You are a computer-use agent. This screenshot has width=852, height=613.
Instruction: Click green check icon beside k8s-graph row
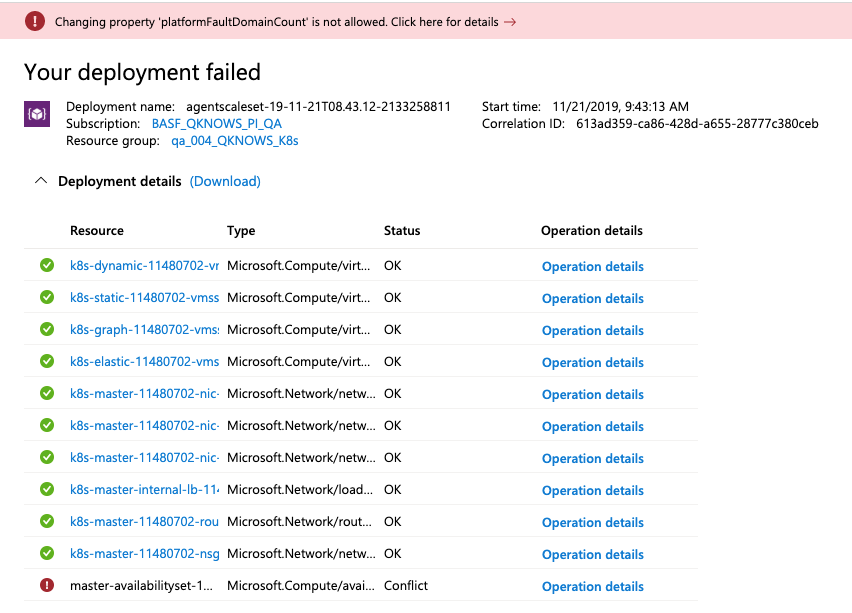[47, 329]
